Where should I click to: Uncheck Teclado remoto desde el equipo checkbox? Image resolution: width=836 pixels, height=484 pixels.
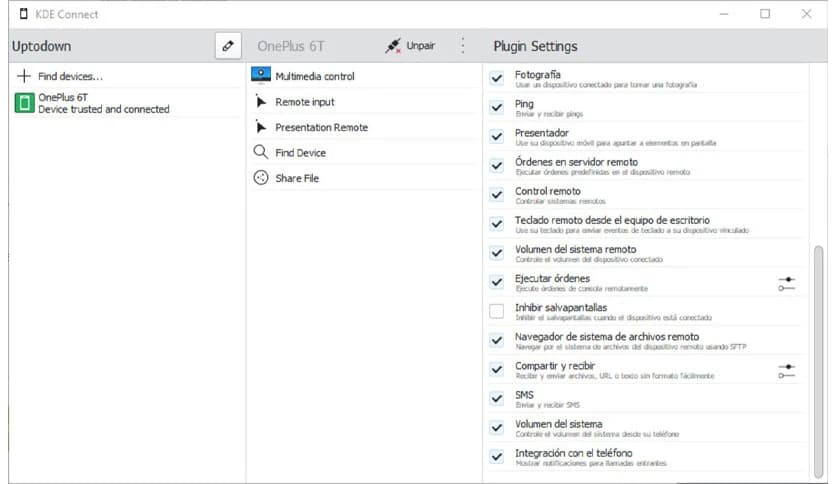[x=496, y=224]
